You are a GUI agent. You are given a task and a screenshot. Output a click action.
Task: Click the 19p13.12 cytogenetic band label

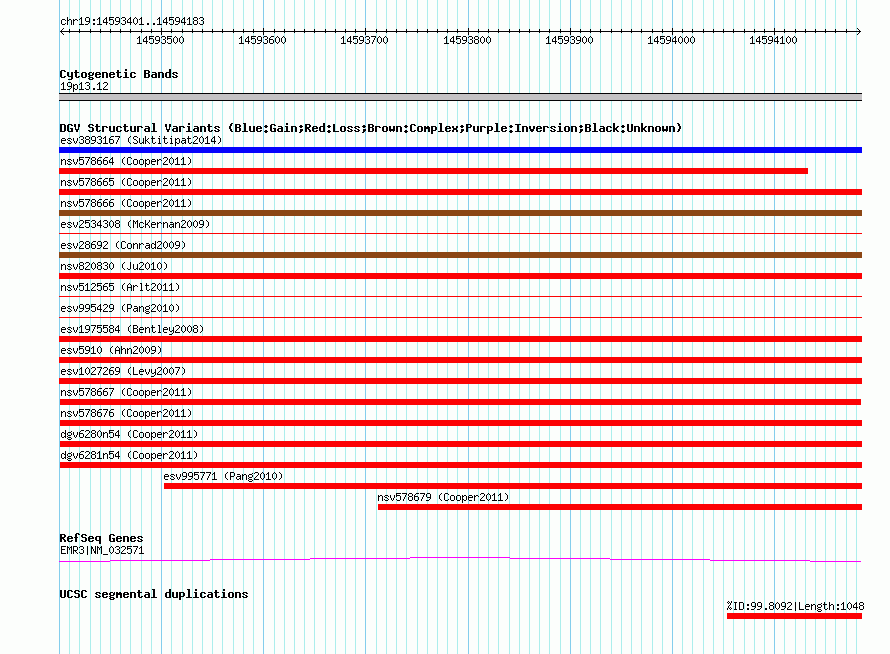84,86
